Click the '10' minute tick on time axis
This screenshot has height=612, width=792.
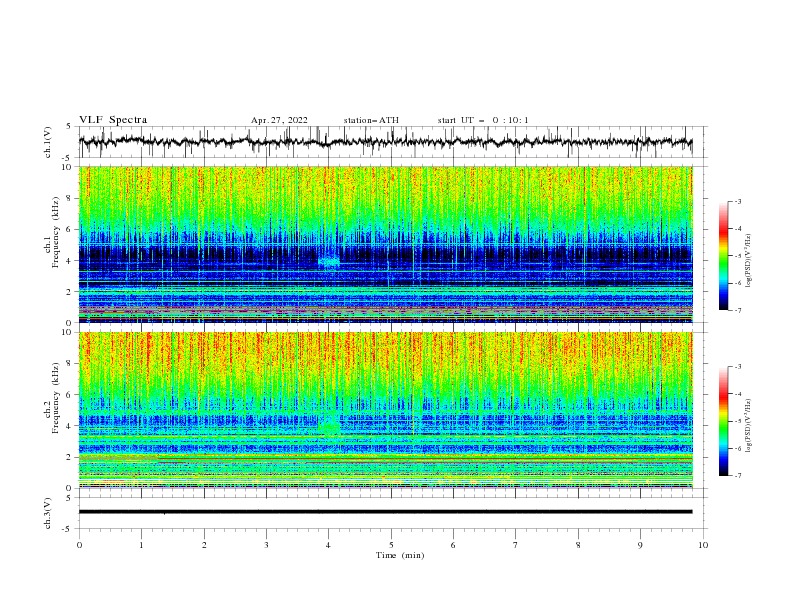[x=703, y=545]
